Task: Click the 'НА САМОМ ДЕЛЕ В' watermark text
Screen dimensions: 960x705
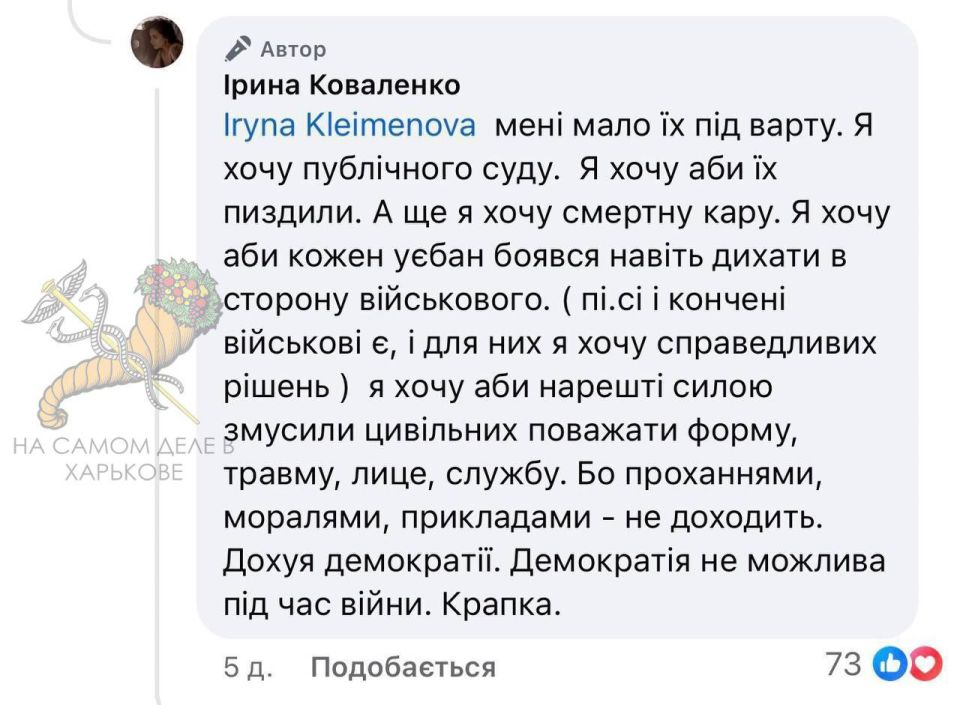Action: (124, 446)
